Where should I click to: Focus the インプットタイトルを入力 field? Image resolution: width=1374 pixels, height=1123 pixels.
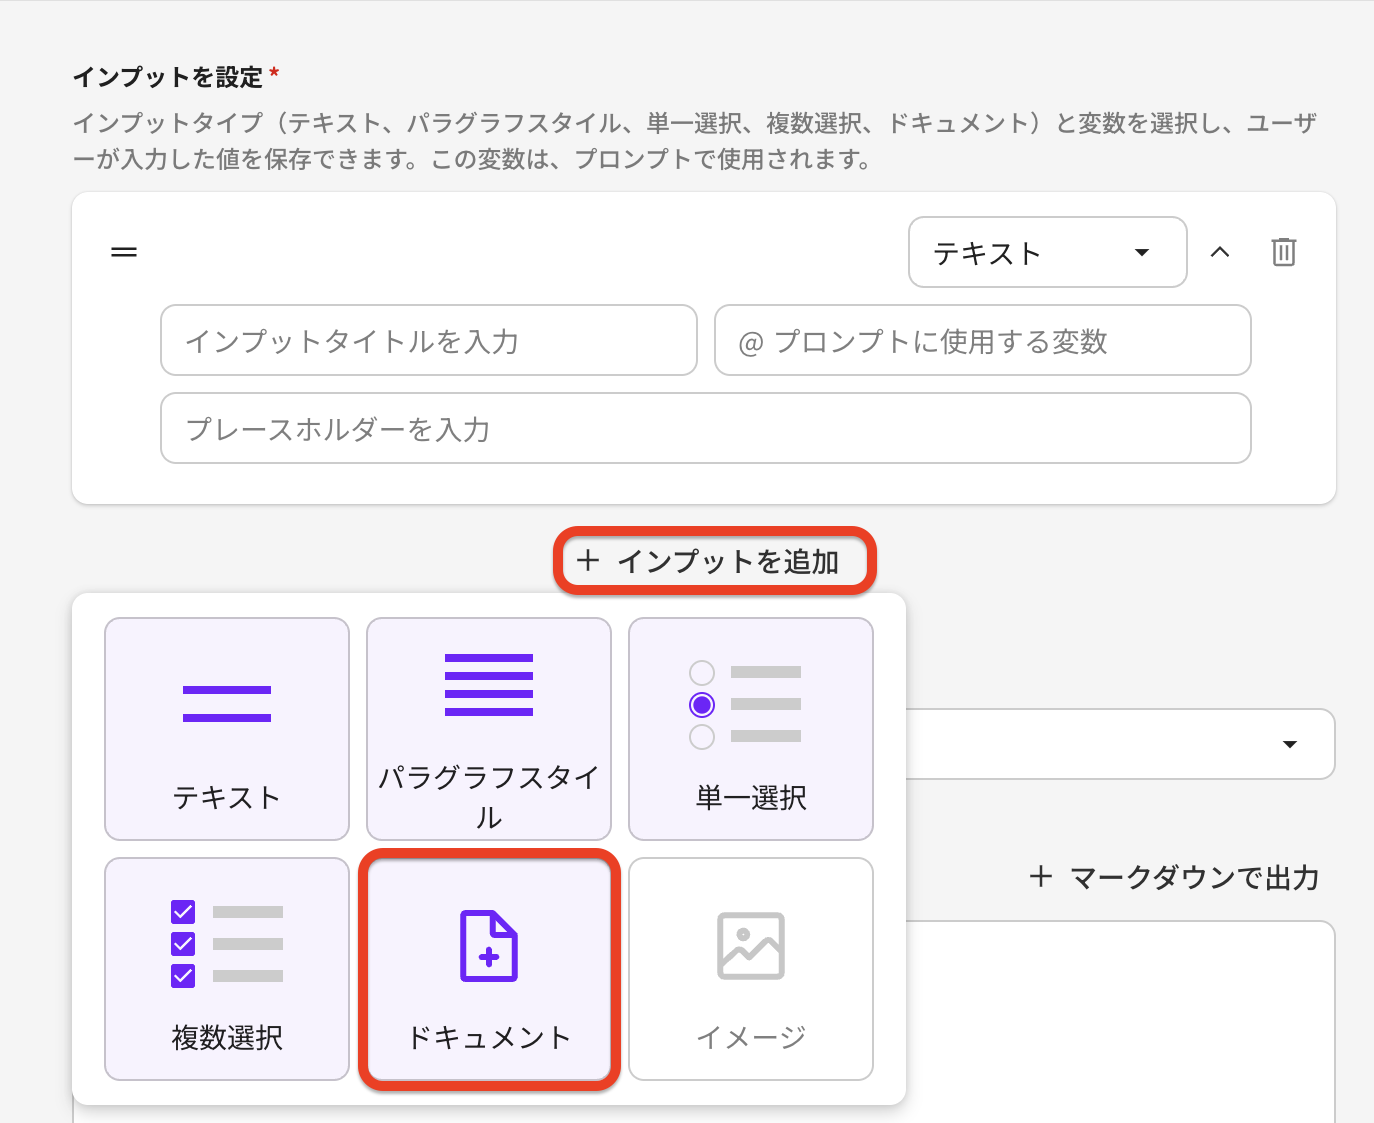tap(428, 341)
